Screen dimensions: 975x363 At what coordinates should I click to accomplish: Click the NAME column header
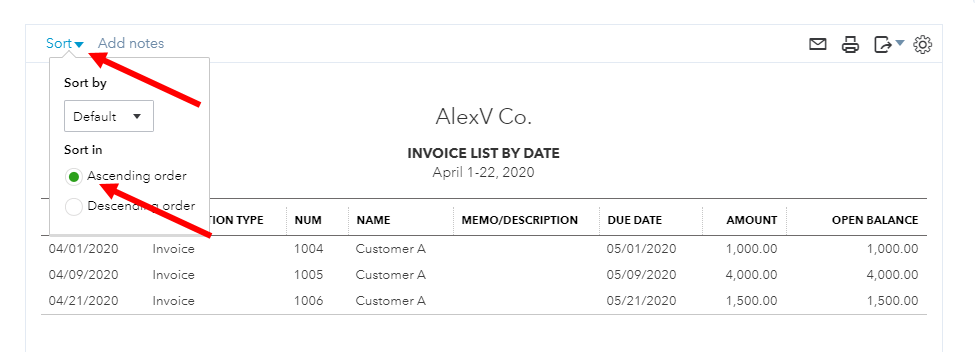[x=373, y=220]
